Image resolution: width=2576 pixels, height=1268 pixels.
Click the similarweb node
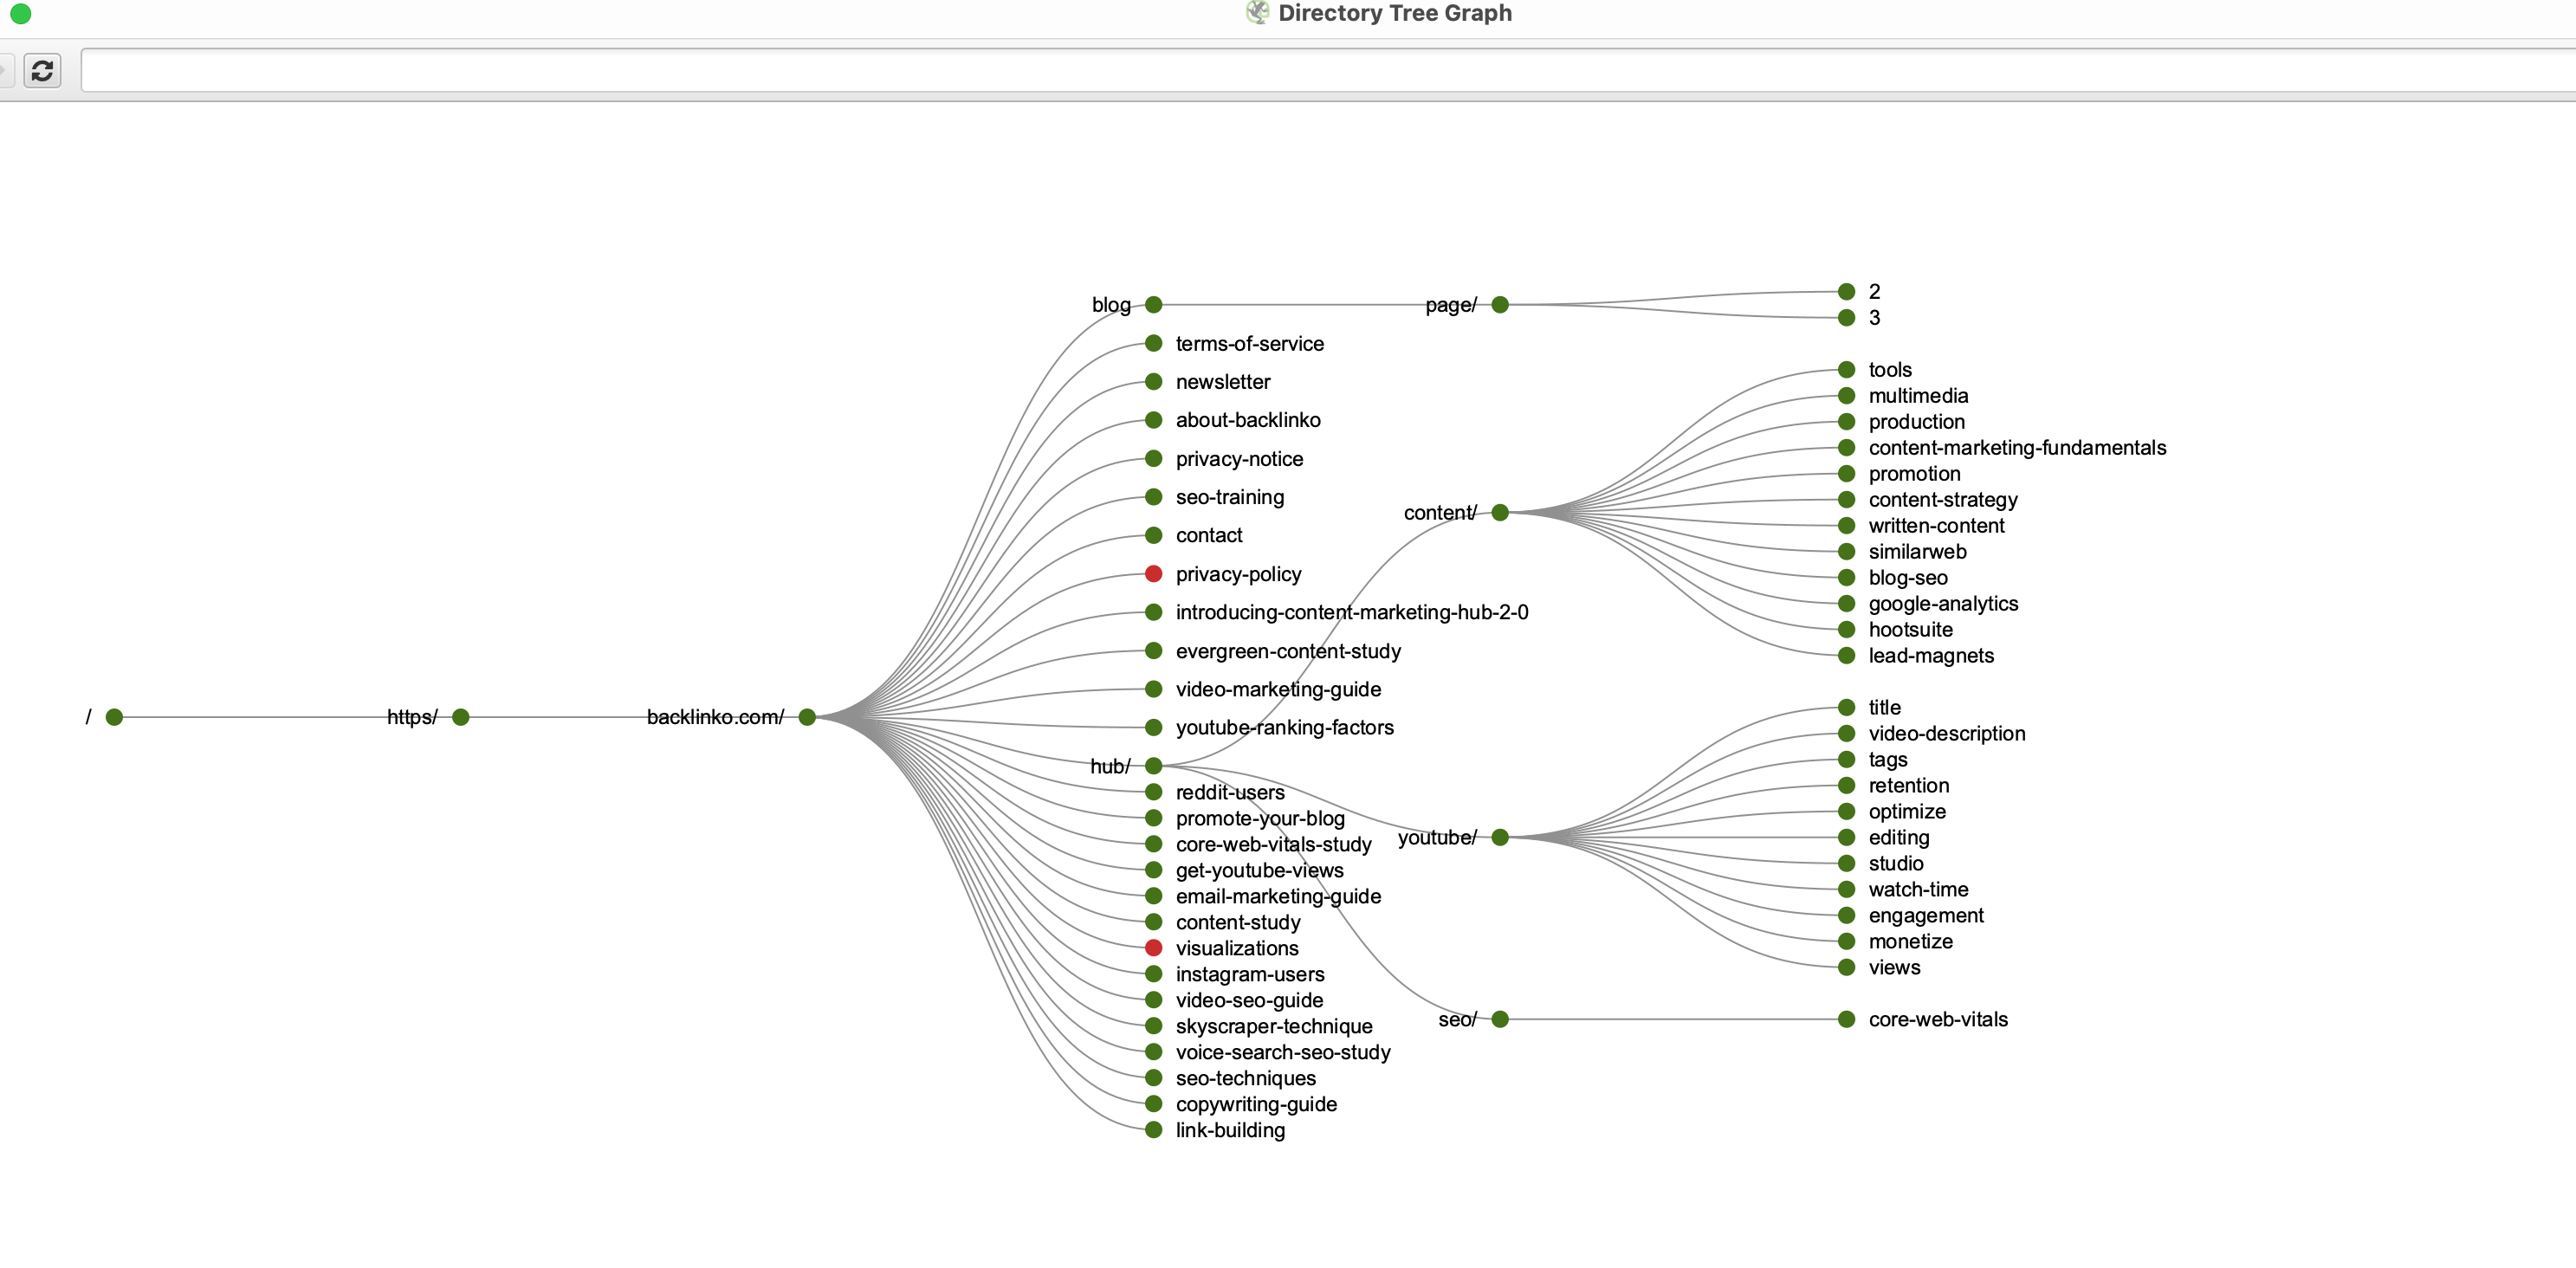tap(1846, 551)
